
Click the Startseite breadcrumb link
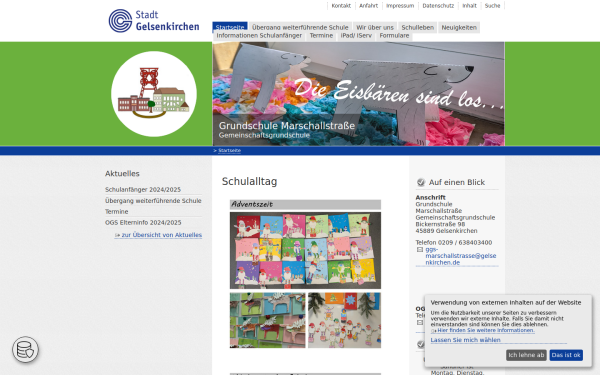tap(229, 150)
